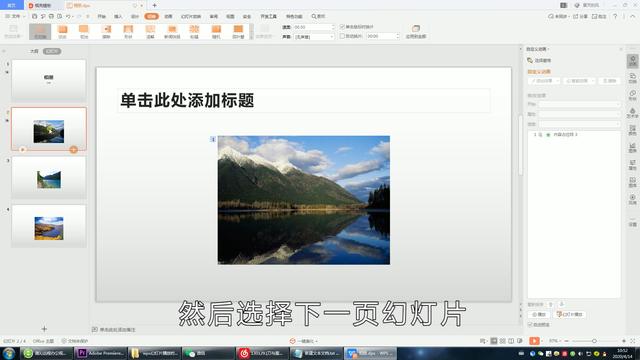Click notes placeholder below the slide

[x=114, y=329]
